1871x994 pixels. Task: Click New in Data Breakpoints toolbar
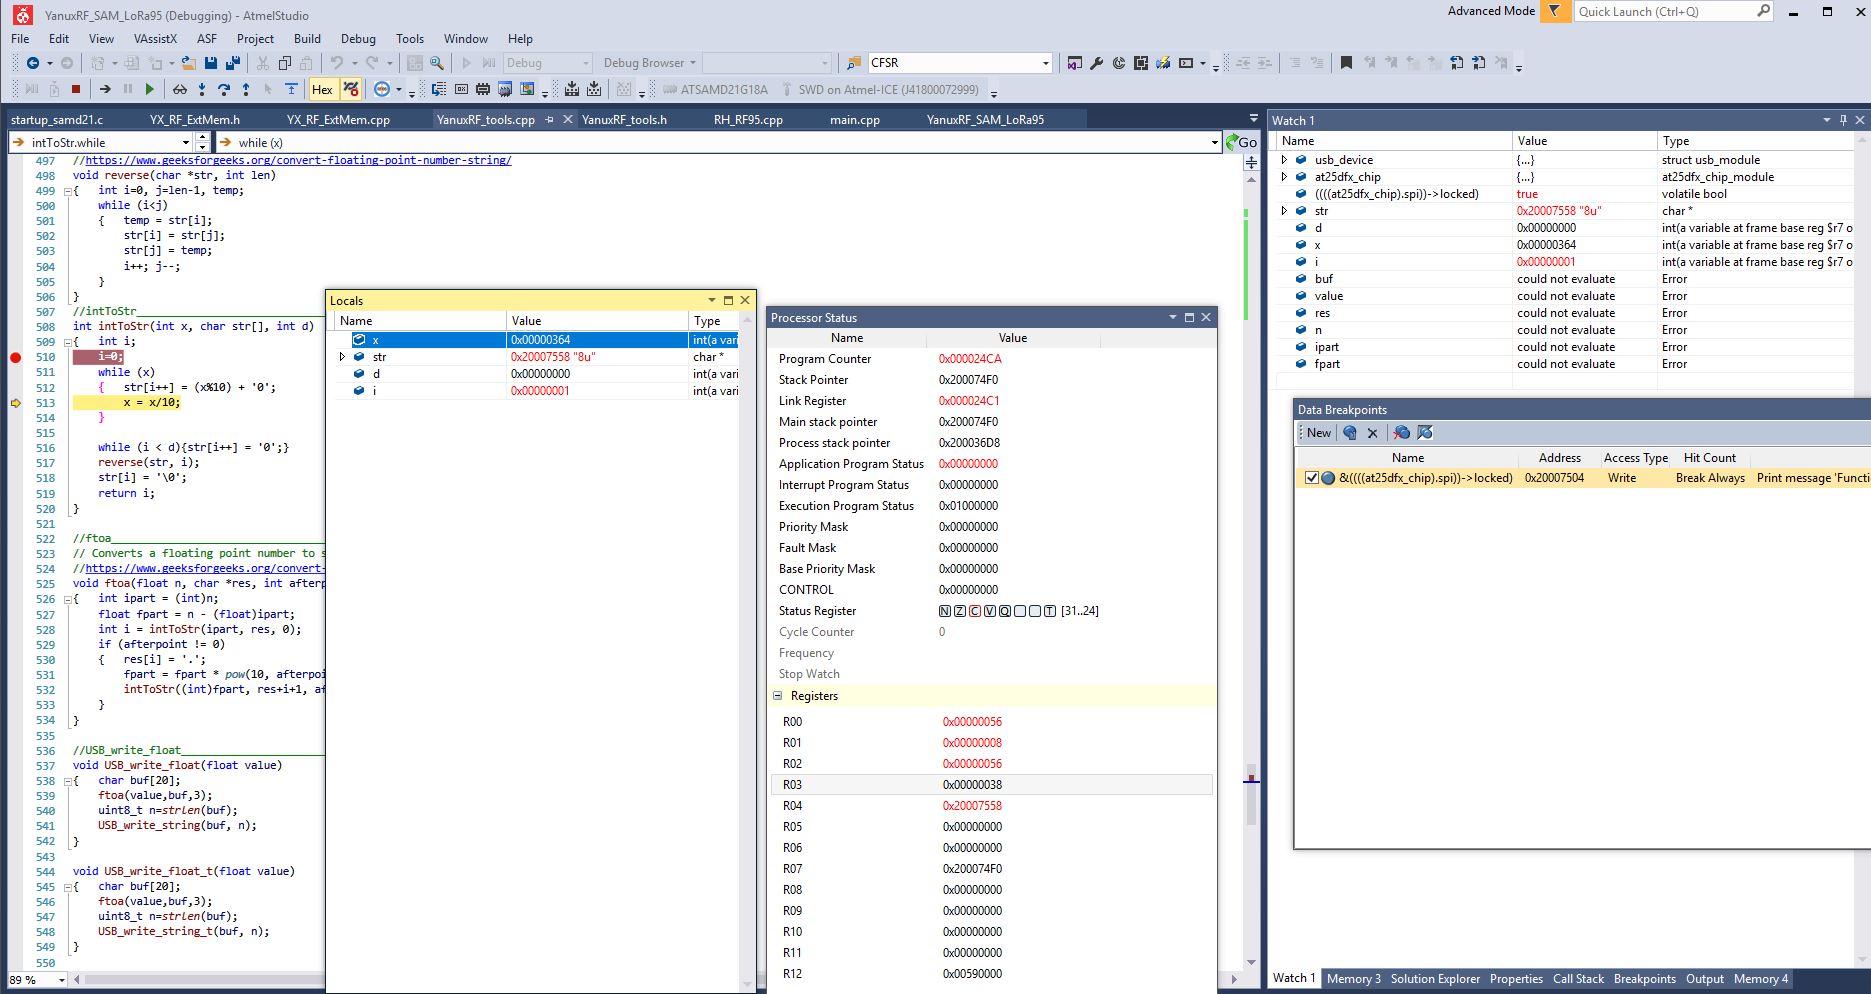1319,433
